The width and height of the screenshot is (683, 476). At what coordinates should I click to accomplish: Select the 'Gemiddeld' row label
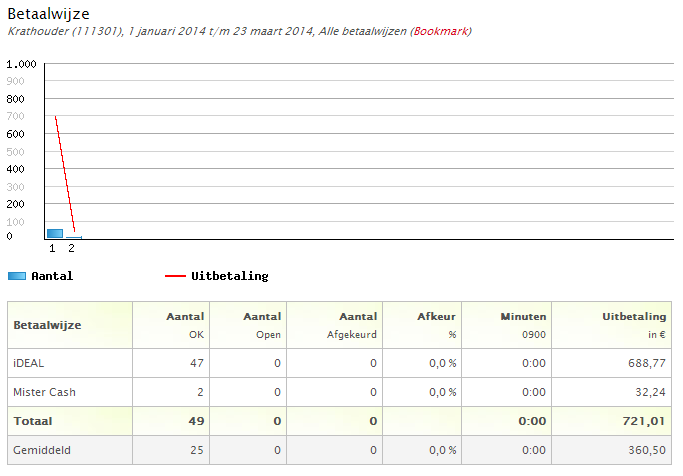click(x=42, y=450)
